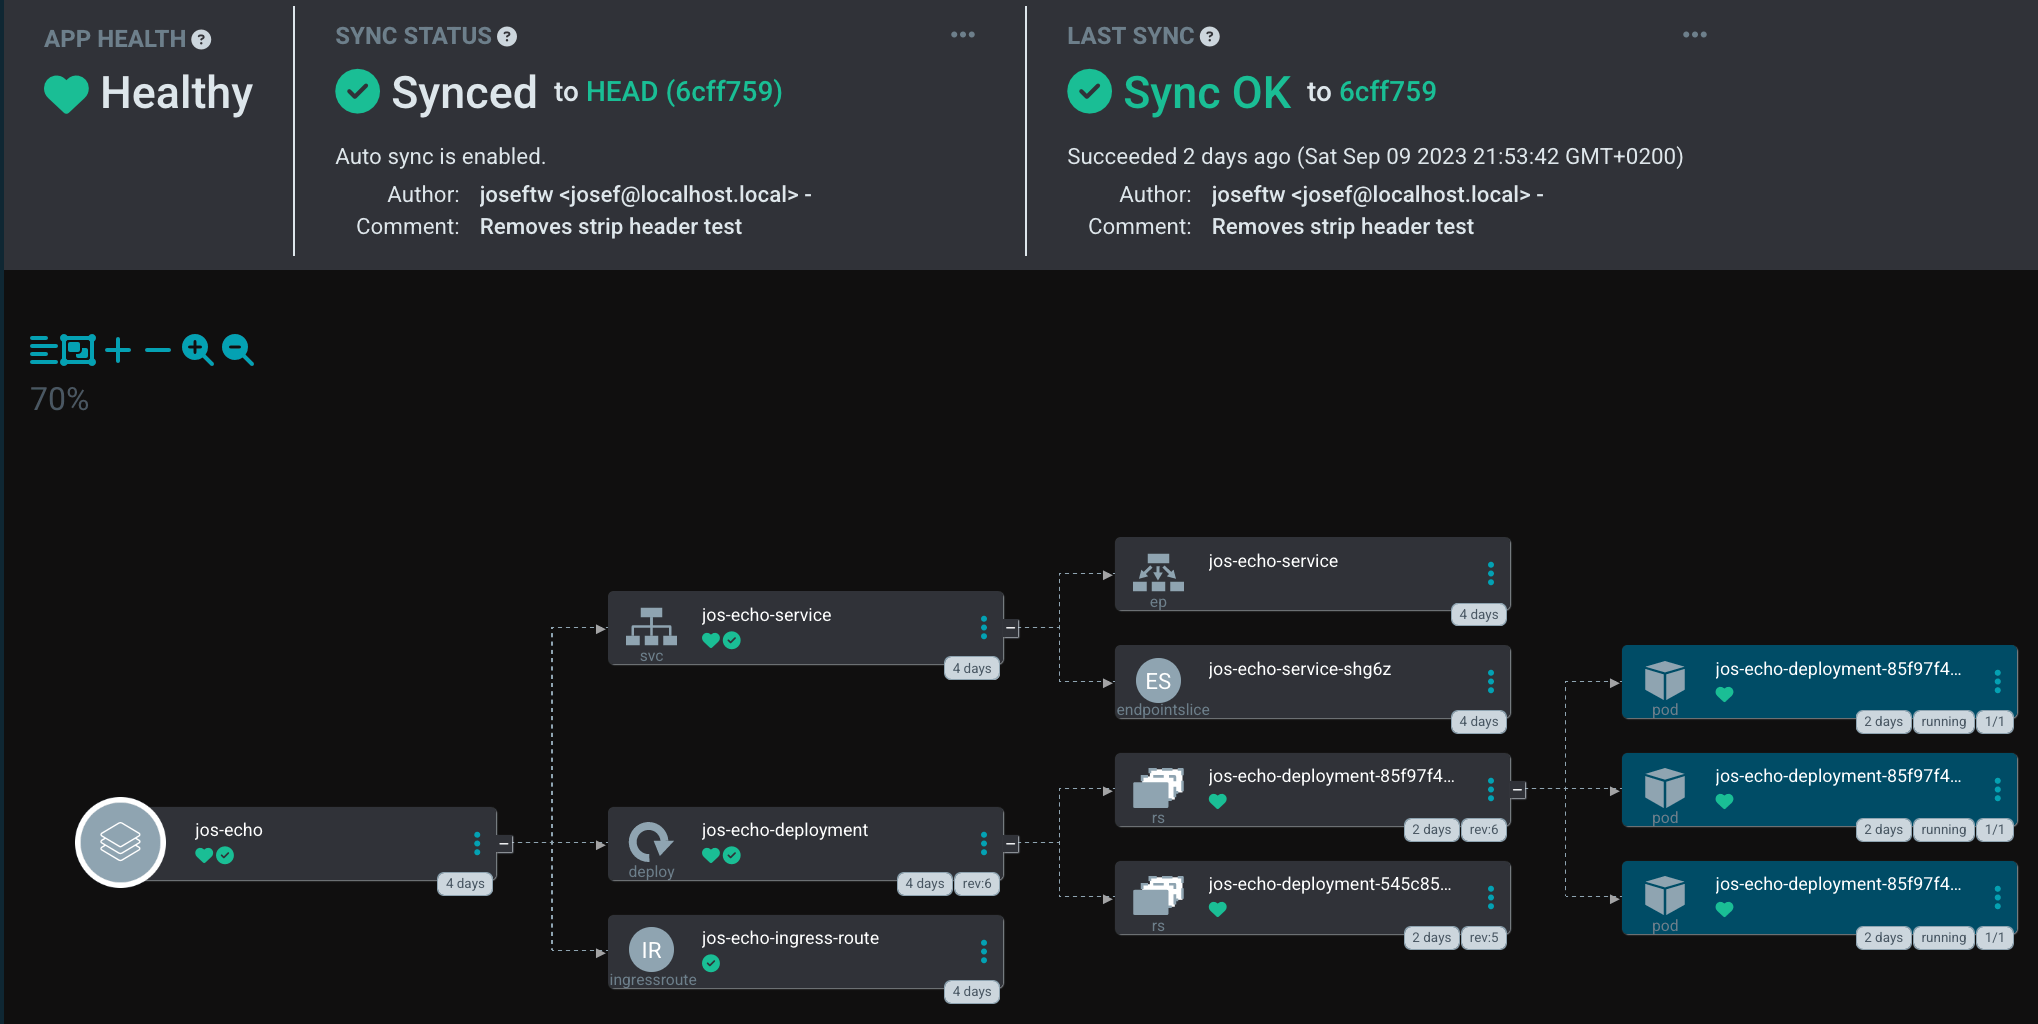Image resolution: width=2038 pixels, height=1024 pixels.
Task: Click the 70% zoom level text
Action: (x=60, y=399)
